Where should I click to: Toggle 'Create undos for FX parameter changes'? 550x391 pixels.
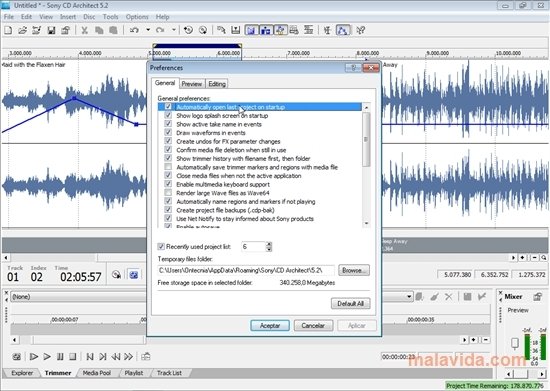click(168, 141)
